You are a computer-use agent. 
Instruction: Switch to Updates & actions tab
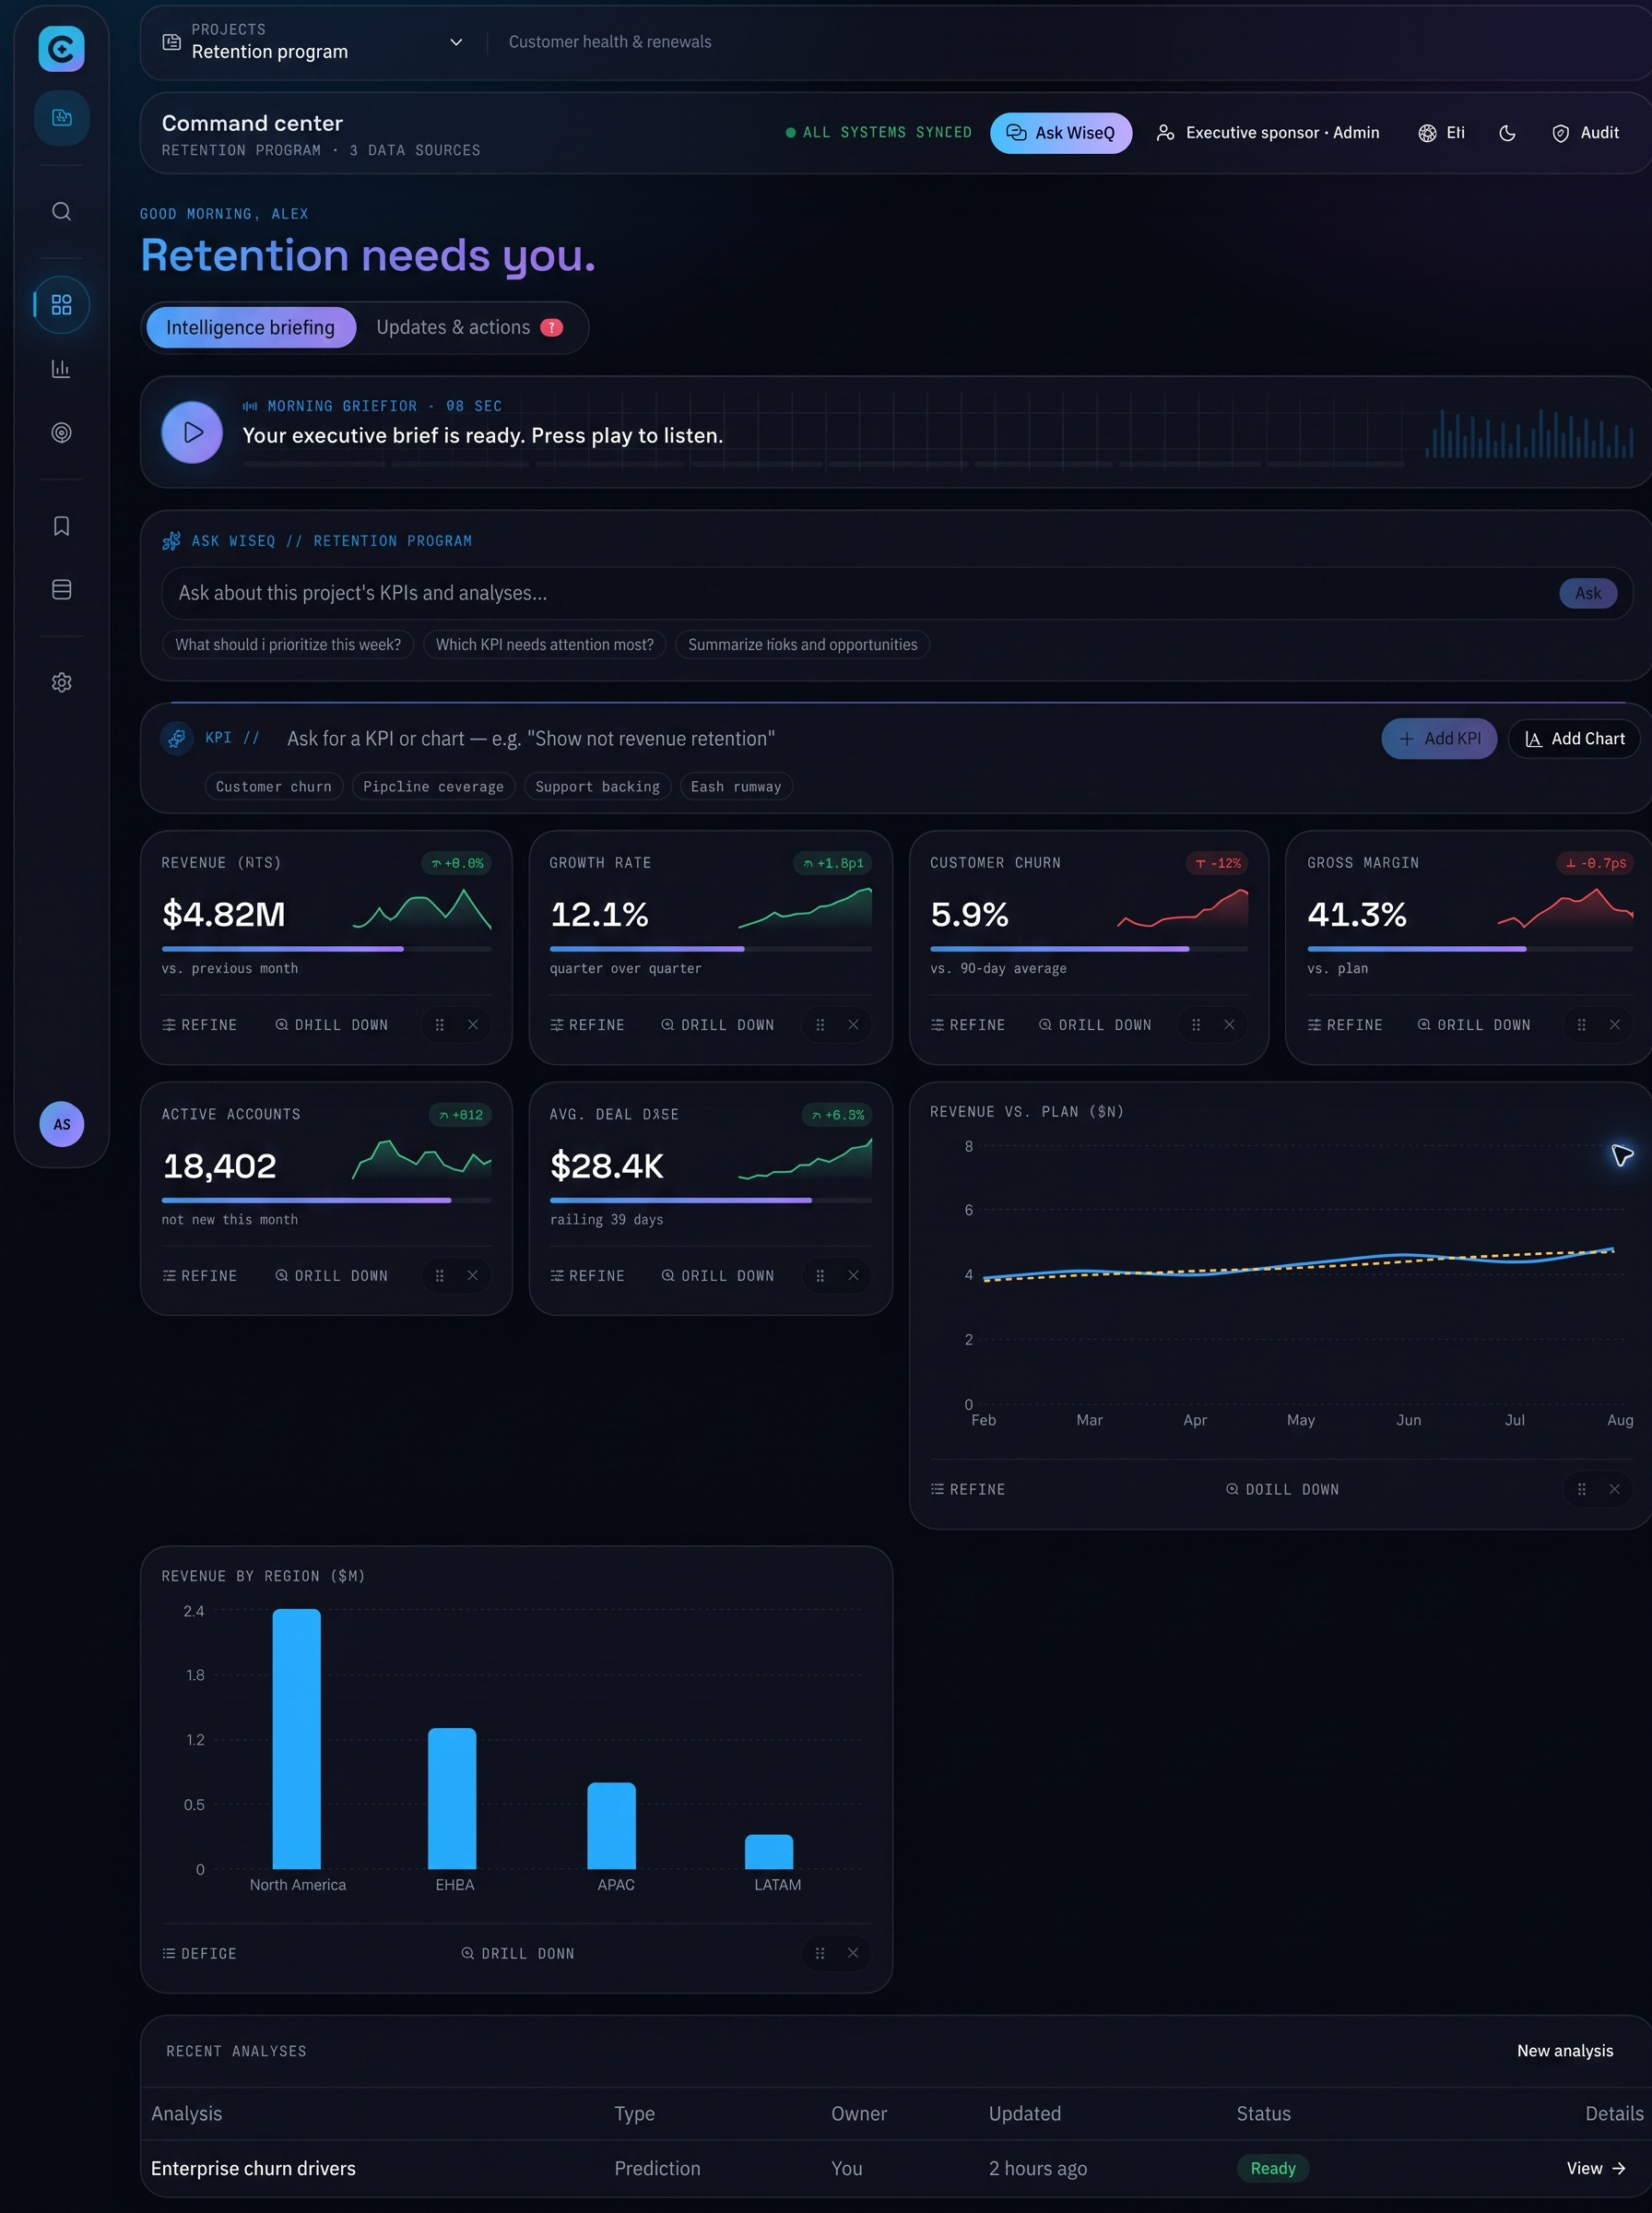click(469, 327)
